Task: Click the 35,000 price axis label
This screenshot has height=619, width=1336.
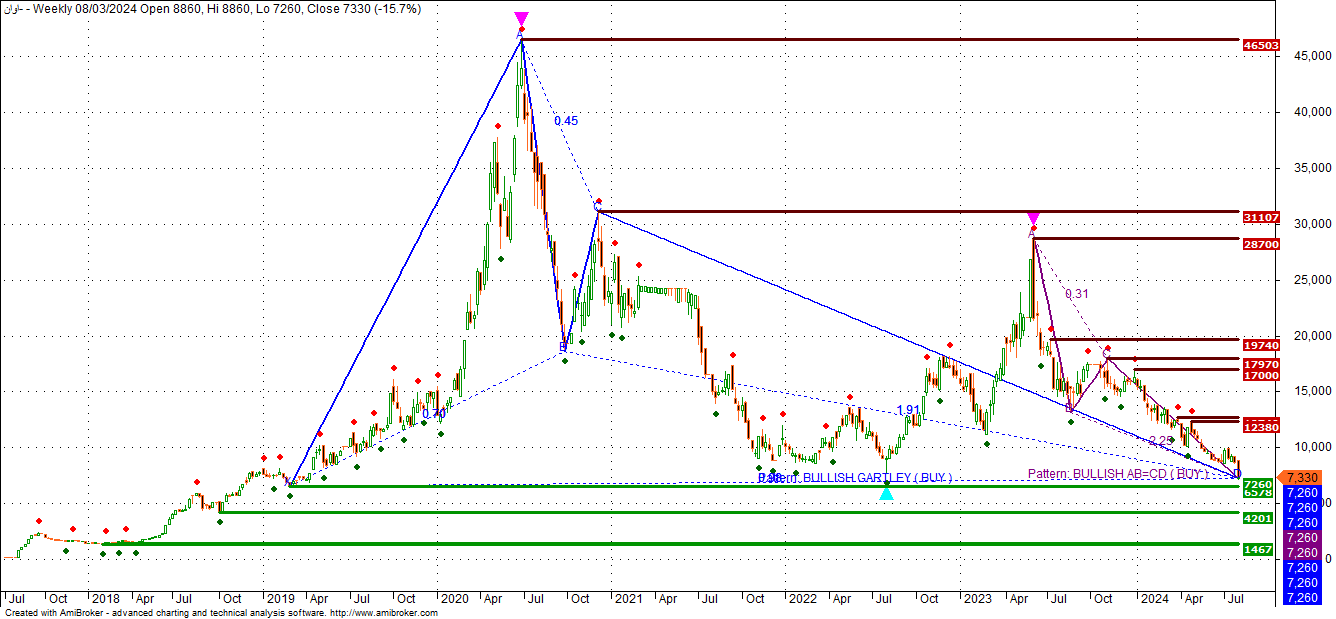Action: [1311, 169]
